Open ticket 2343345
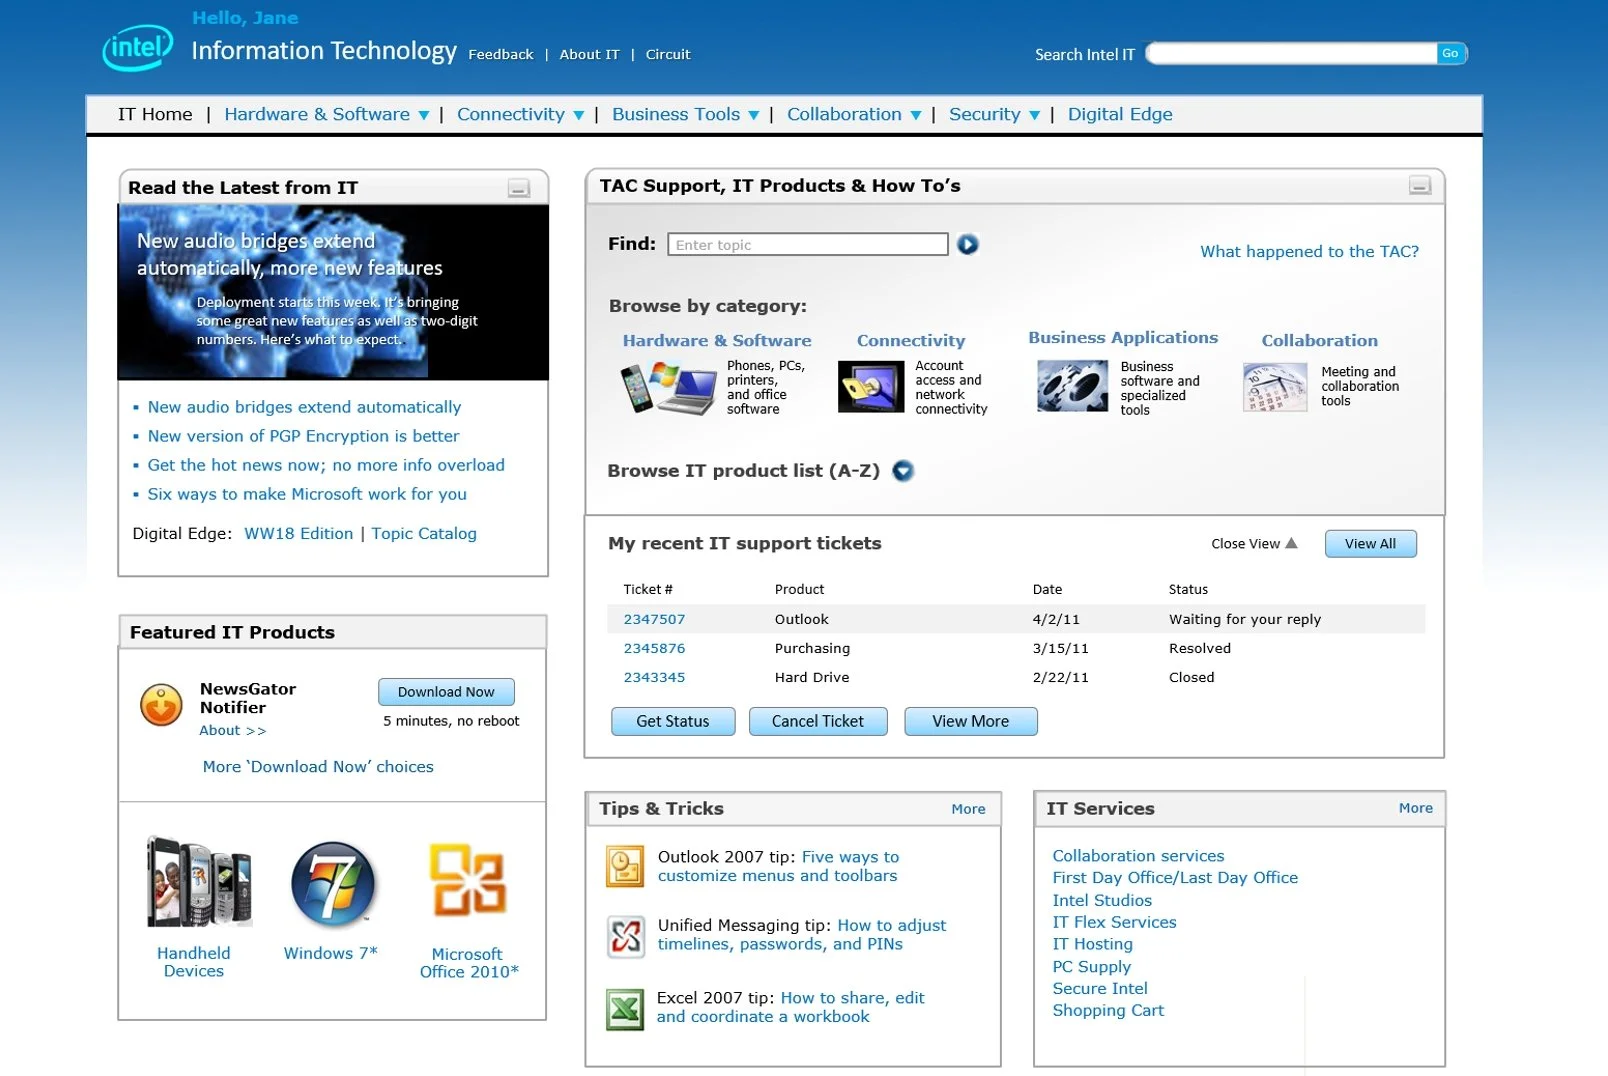Viewport: 1608px width, 1076px height. 654,677
